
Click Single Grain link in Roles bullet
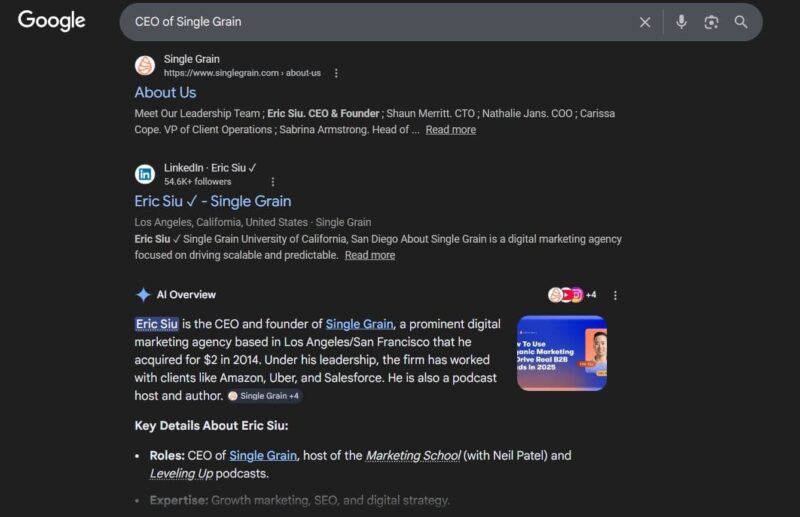click(x=263, y=455)
